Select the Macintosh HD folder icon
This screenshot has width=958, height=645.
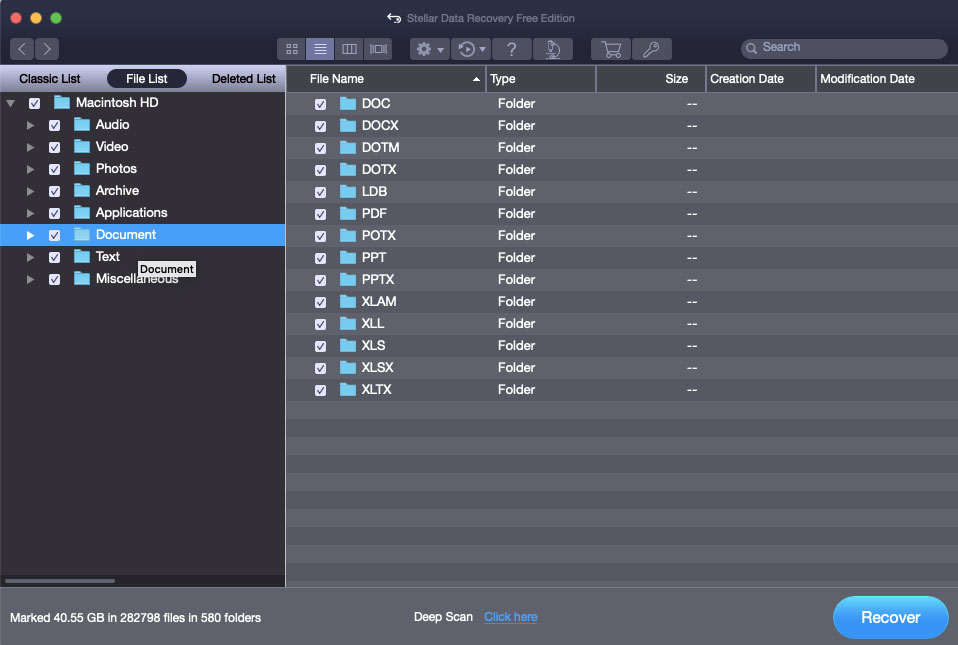(62, 102)
